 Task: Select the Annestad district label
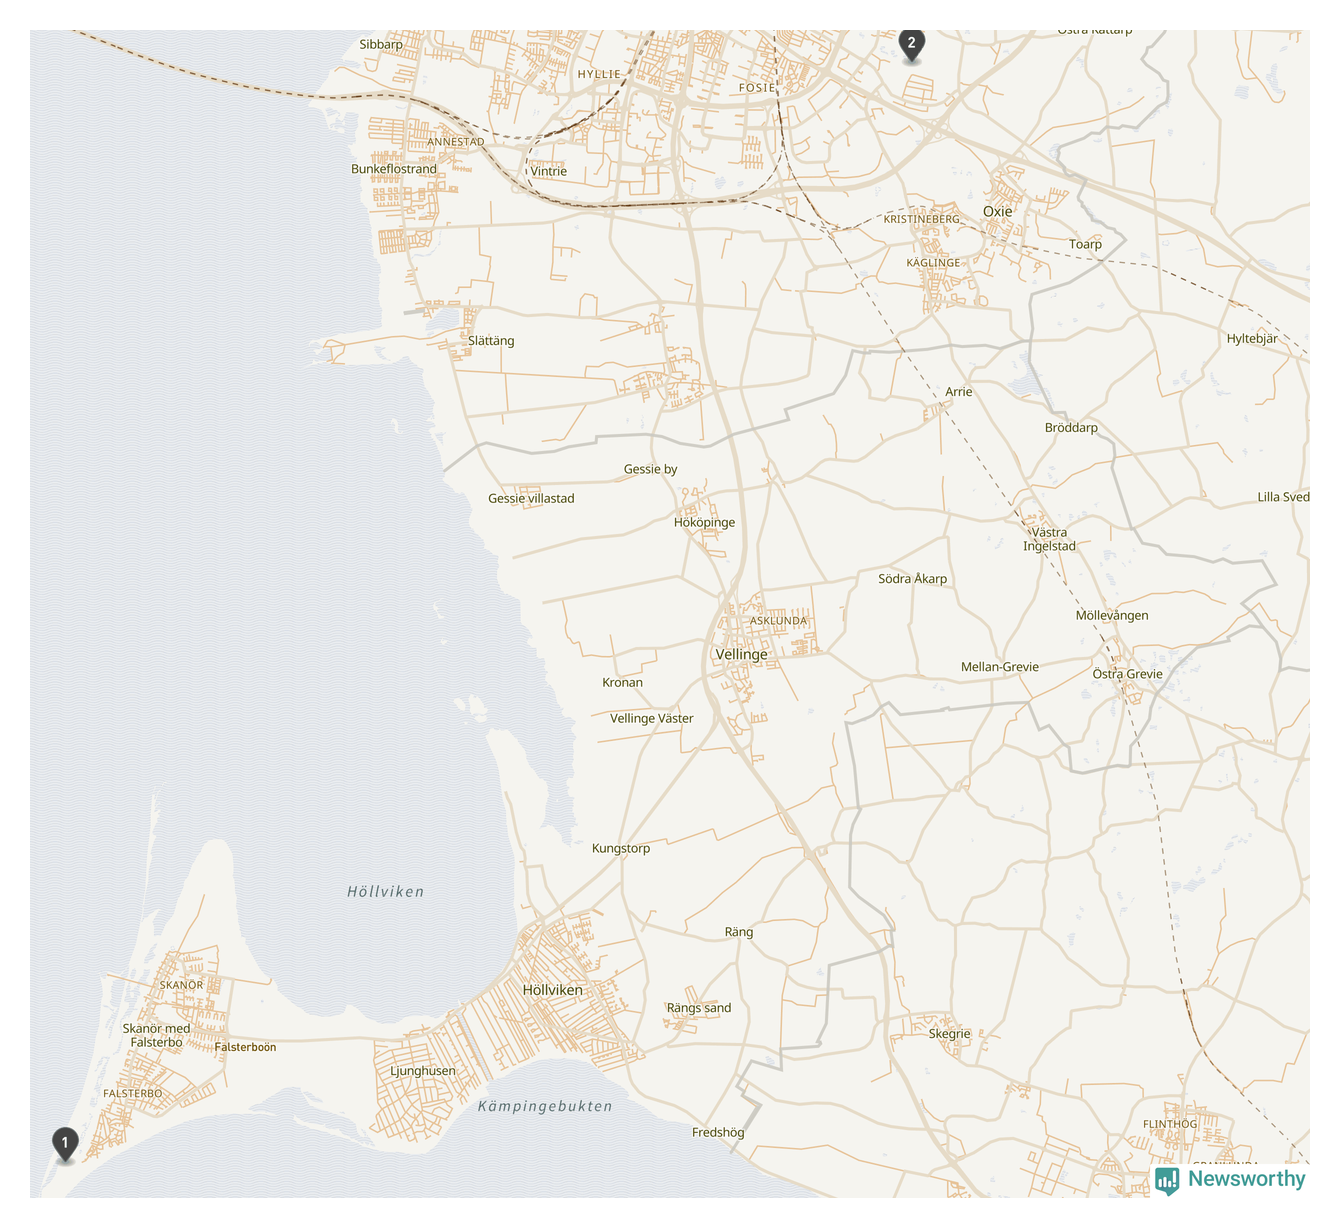tap(456, 142)
